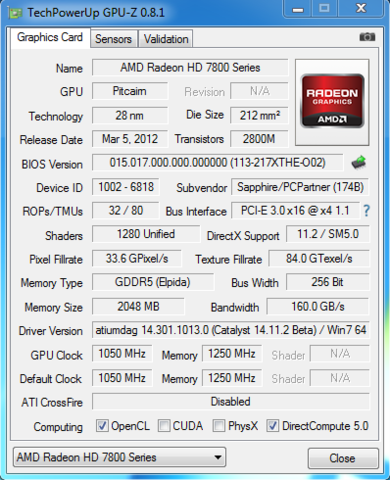Switch to the Validation tab
390x480 pixels.
coord(166,39)
